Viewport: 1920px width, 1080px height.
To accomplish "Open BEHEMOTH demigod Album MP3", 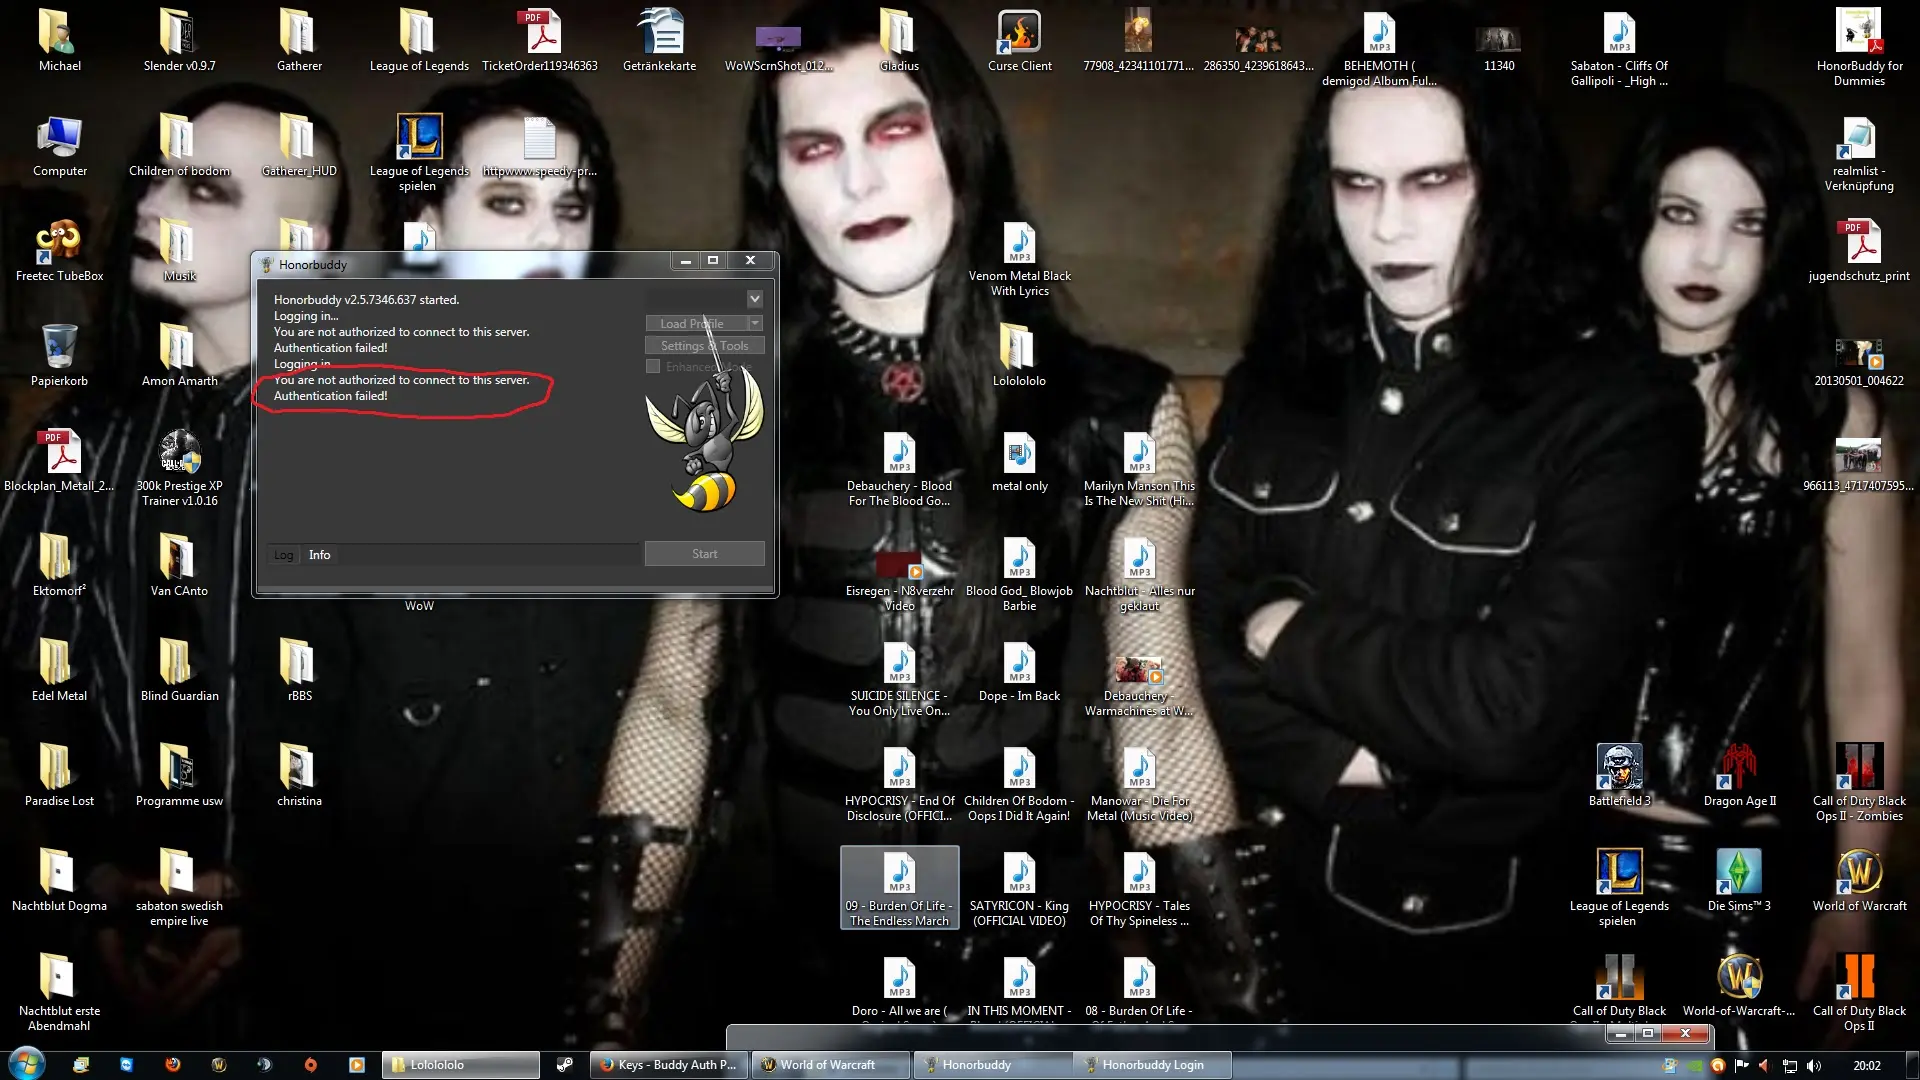I will coord(1379,48).
